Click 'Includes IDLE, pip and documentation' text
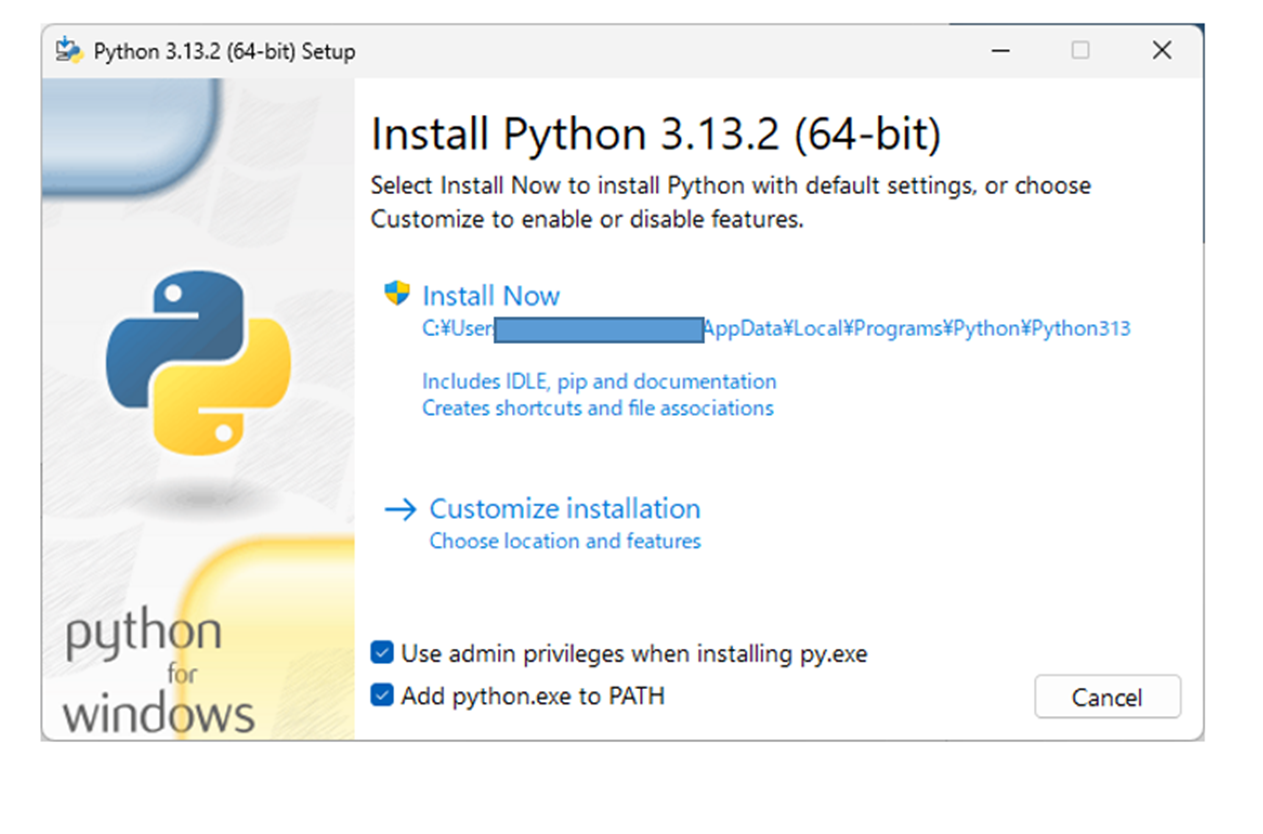The image size is (1263, 834). (x=598, y=381)
